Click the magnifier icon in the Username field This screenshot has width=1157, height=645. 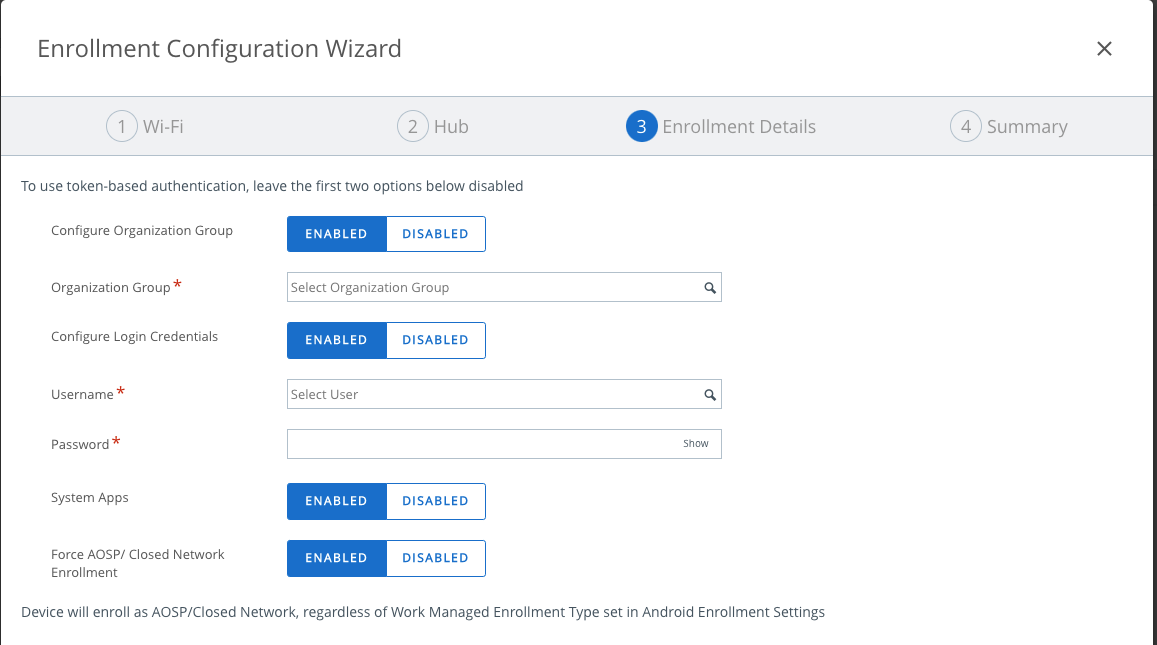[710, 394]
